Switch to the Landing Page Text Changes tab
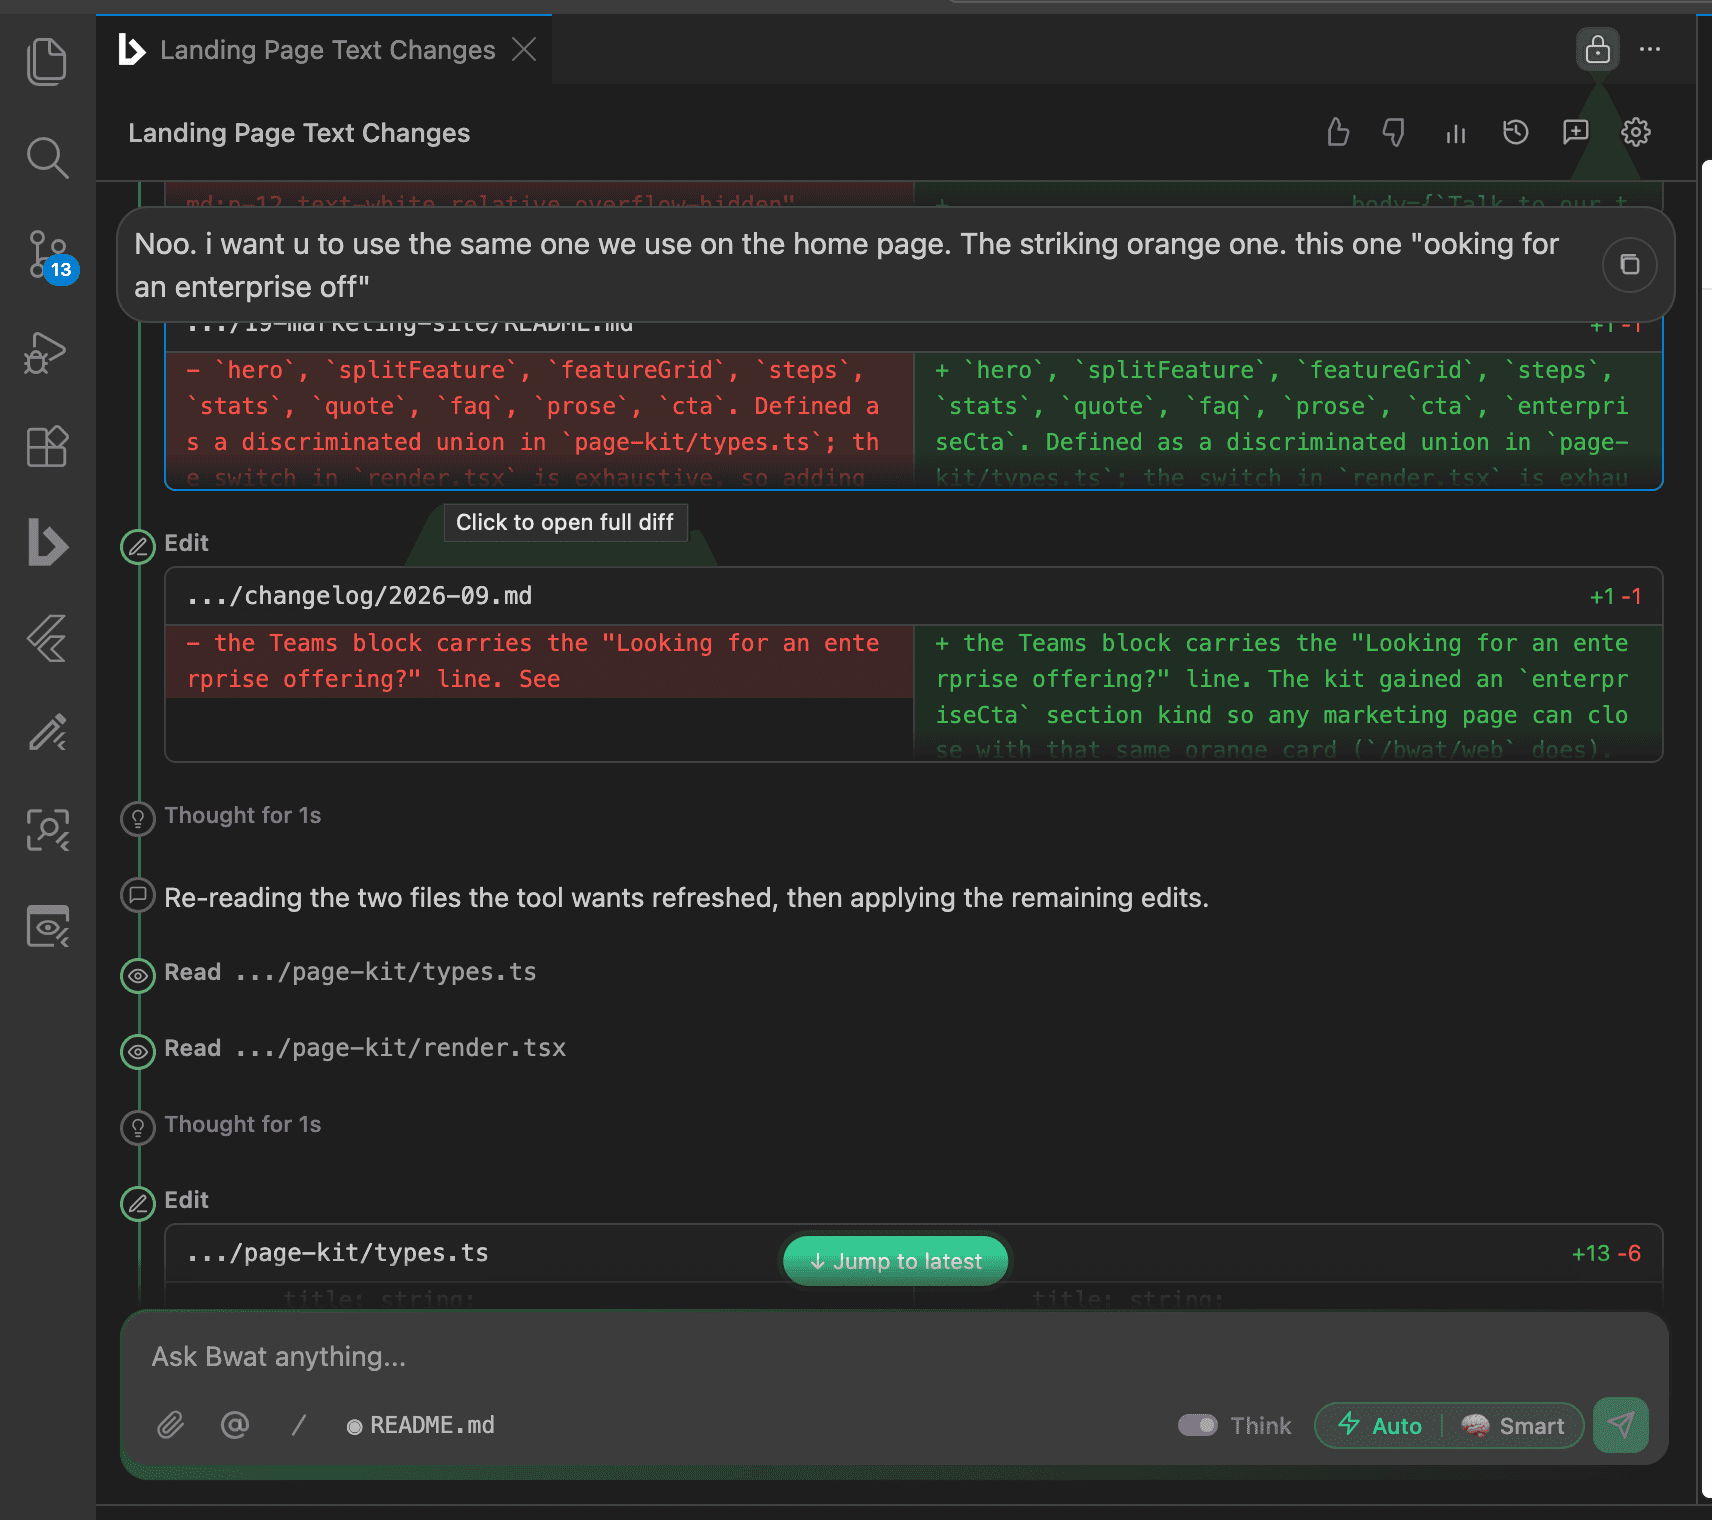This screenshot has height=1520, width=1712. click(327, 50)
